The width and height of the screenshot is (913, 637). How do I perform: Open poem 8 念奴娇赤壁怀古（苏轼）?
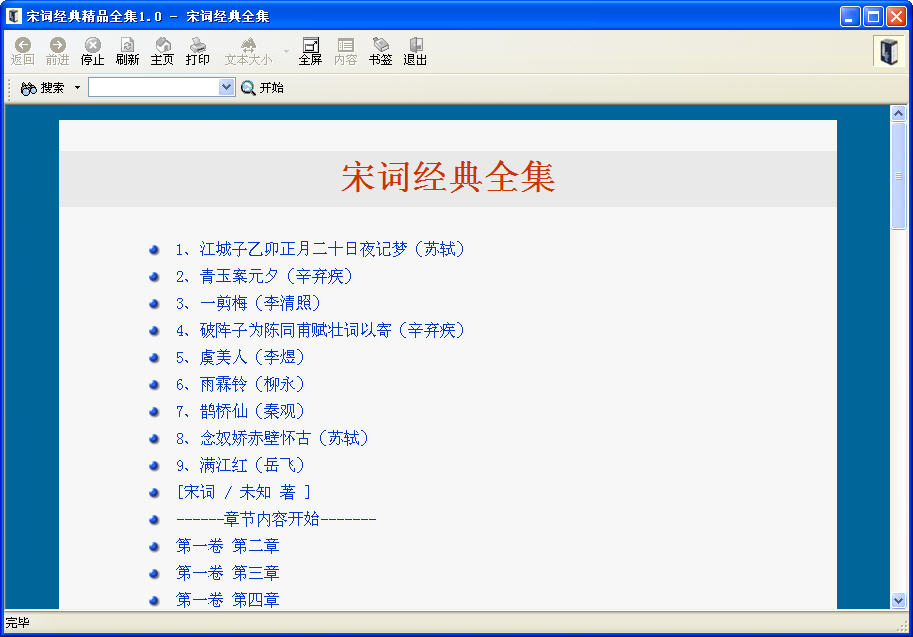point(273,438)
